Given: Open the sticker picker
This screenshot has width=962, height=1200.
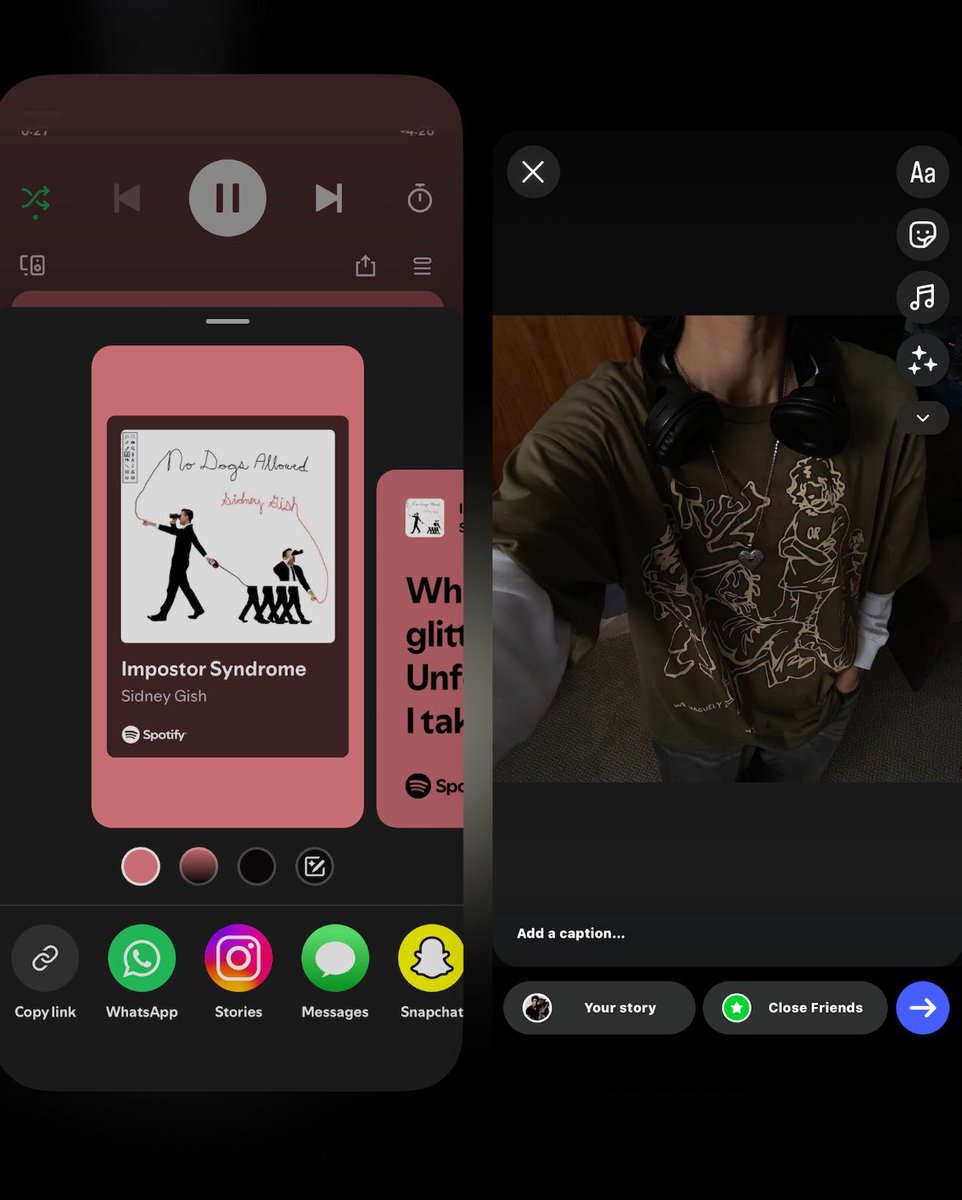Looking at the screenshot, I should 922,235.
